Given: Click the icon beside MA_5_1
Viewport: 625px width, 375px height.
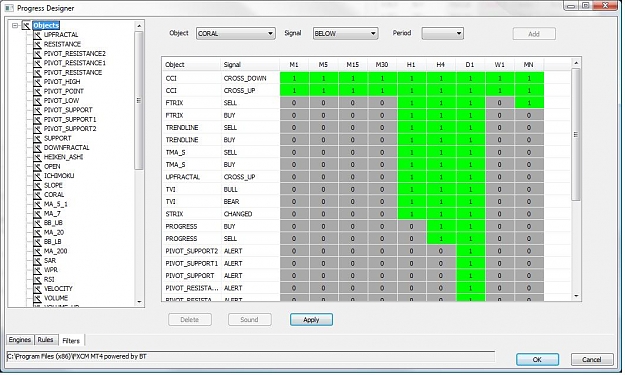Looking at the screenshot, I should point(37,204).
